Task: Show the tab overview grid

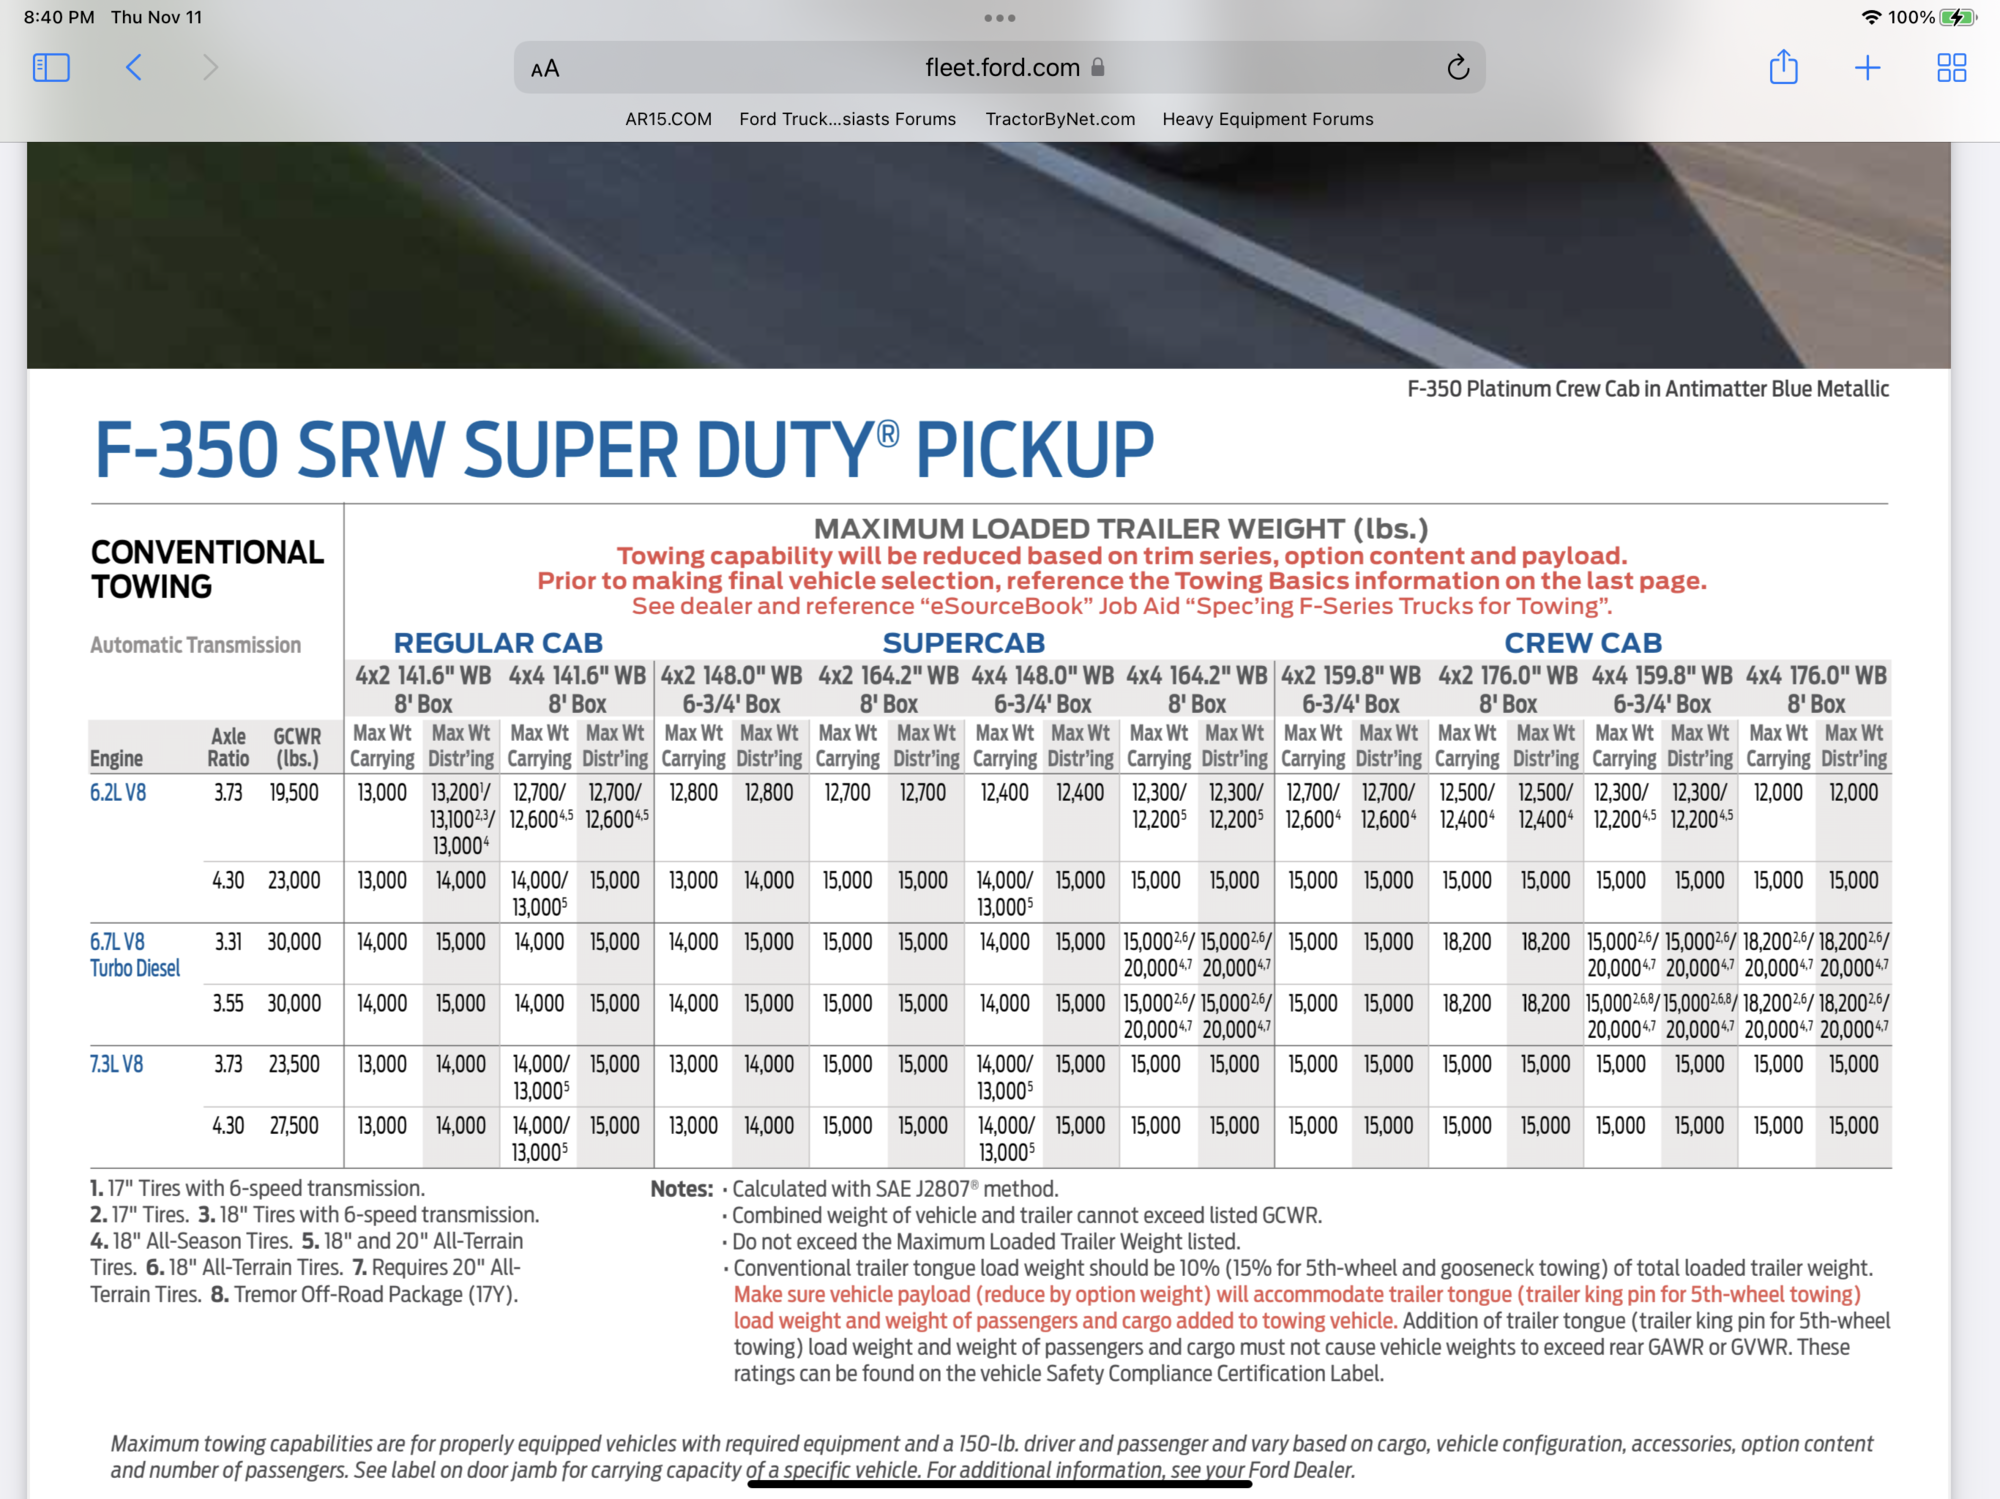Action: point(1951,67)
